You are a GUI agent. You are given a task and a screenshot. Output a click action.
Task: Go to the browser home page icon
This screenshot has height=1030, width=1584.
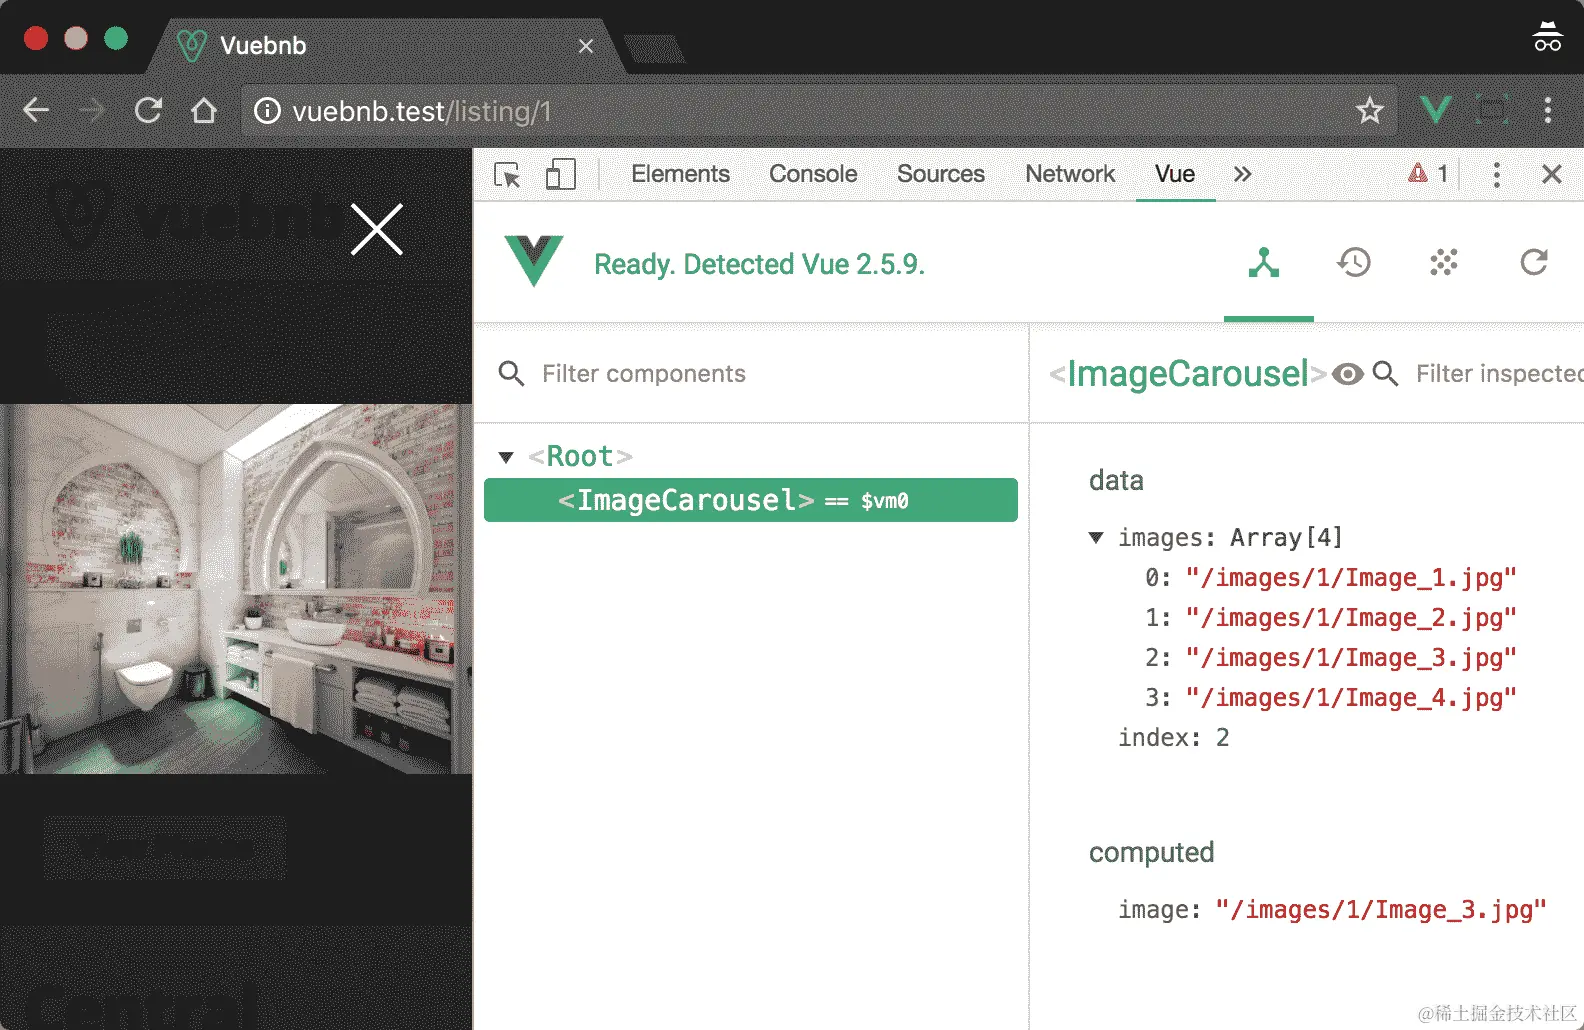point(204,110)
